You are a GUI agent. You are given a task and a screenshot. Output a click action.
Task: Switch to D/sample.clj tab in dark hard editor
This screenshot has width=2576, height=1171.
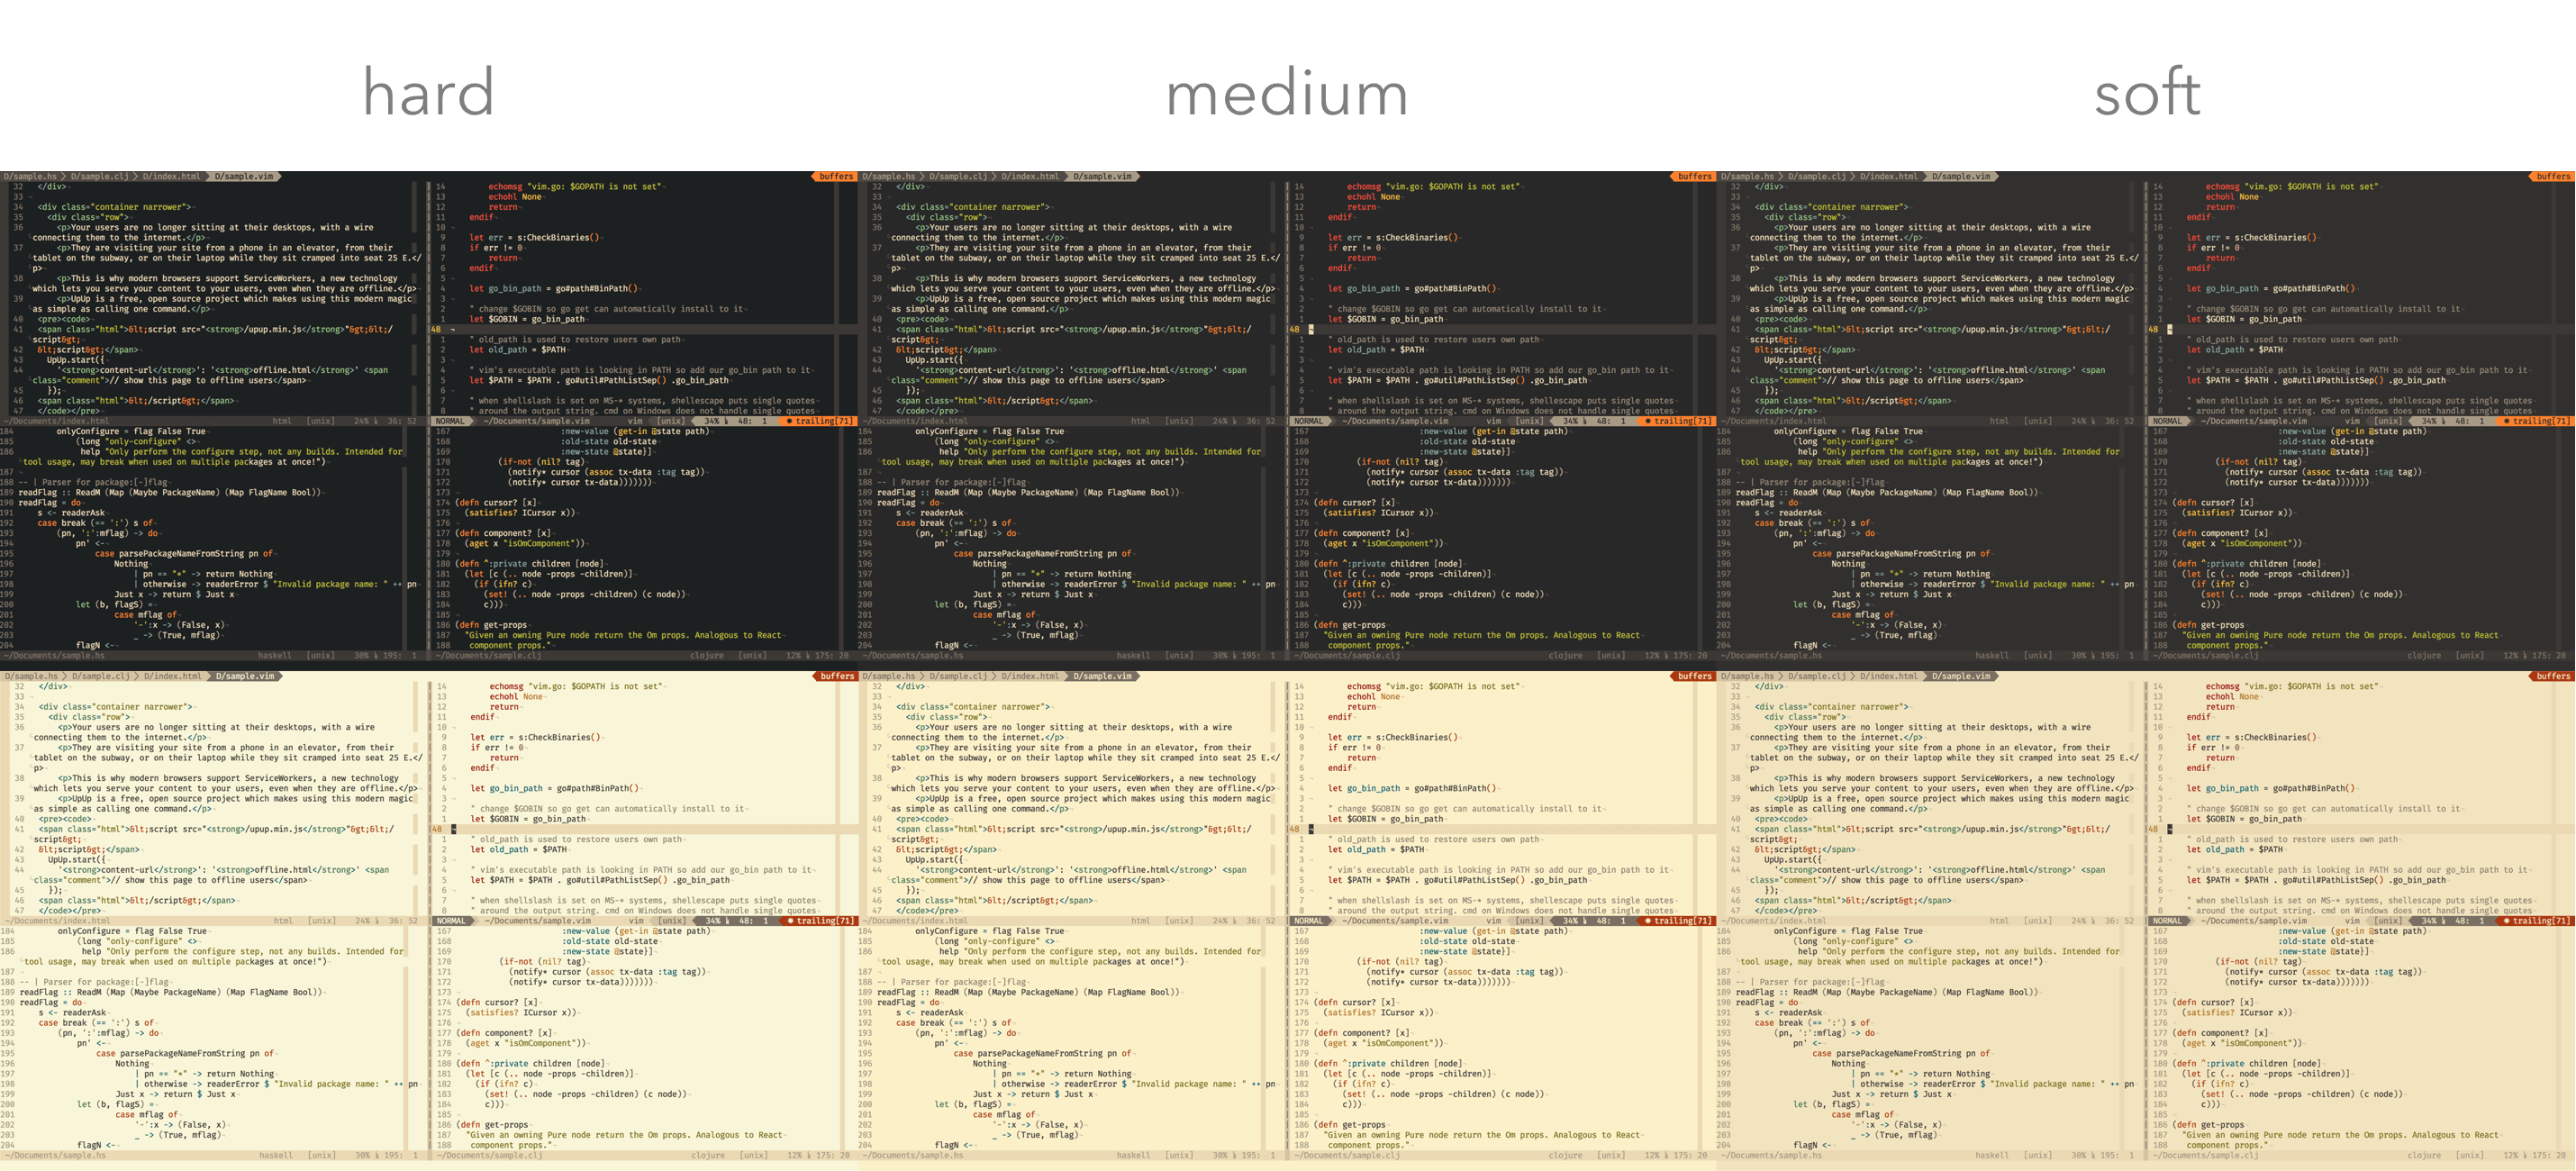tap(99, 176)
